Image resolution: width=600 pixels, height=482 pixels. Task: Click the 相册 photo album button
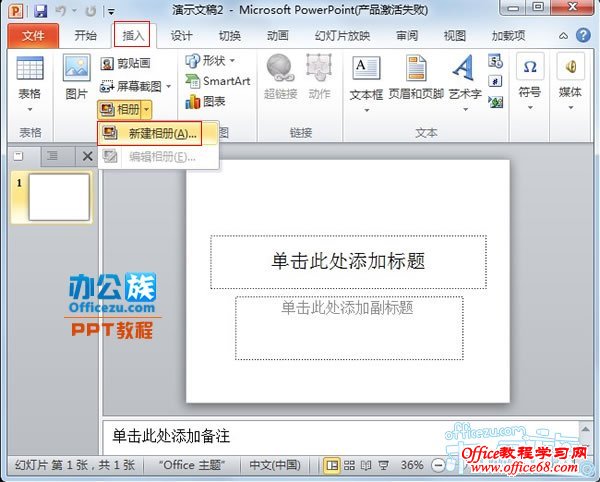coord(119,110)
